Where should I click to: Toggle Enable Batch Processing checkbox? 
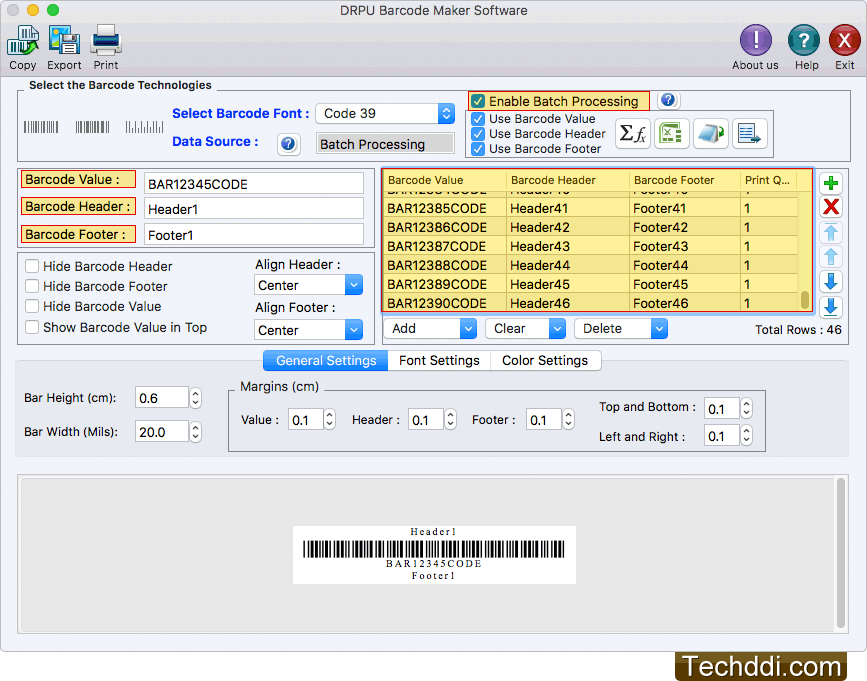pos(478,101)
